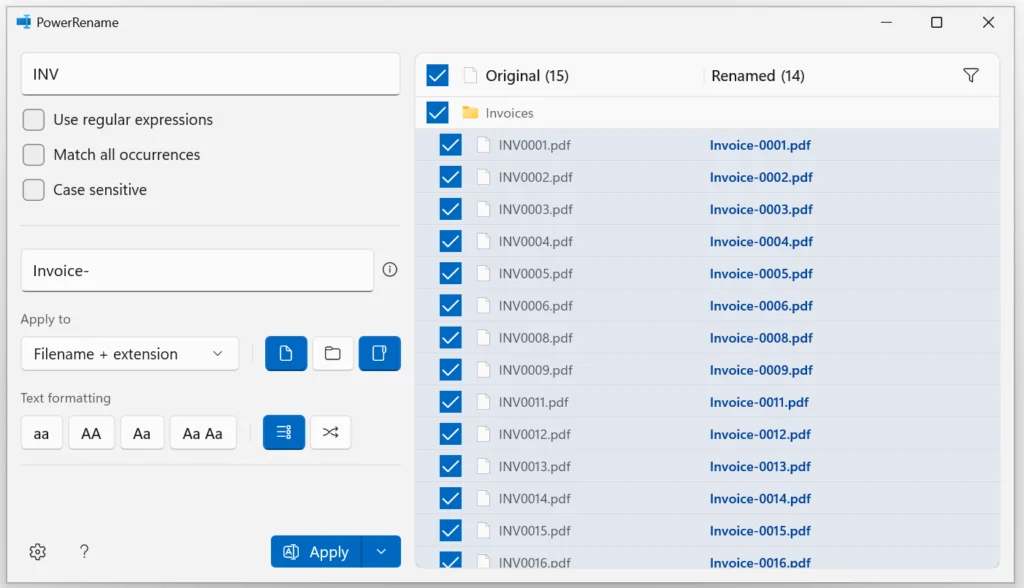Image resolution: width=1024 pixels, height=588 pixels.
Task: Select the INV0004.pdf file name
Action: (x=536, y=242)
